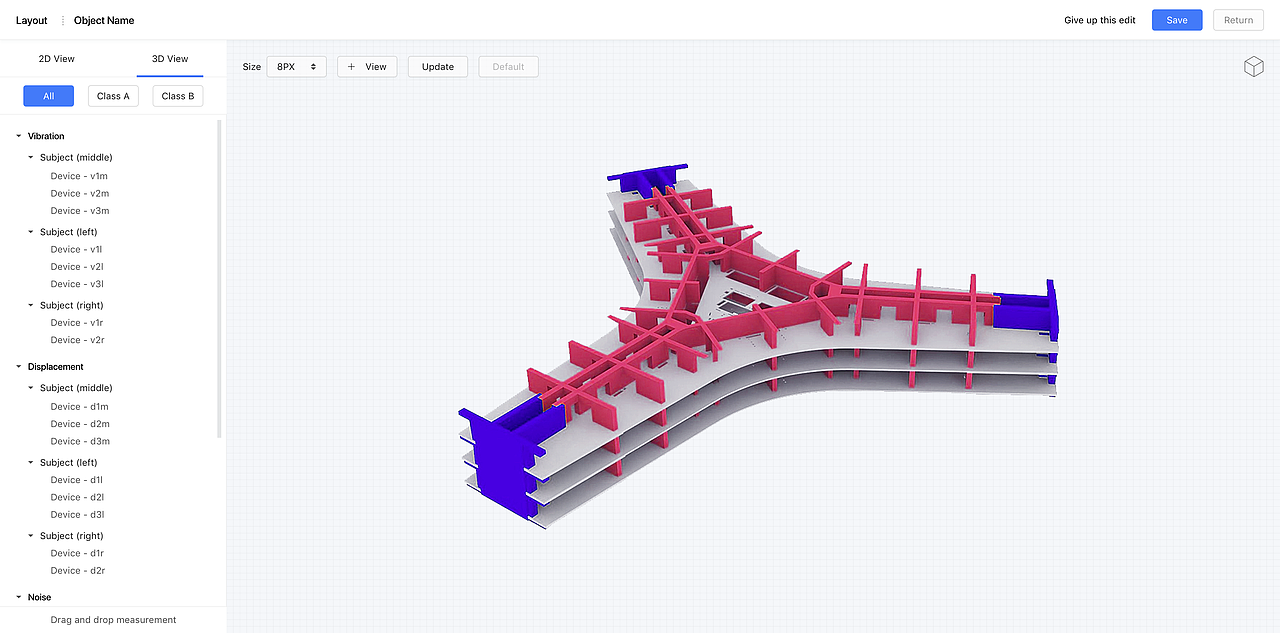The width and height of the screenshot is (1280, 633).
Task: Switch to the 3D View tab
Action: coord(170,58)
